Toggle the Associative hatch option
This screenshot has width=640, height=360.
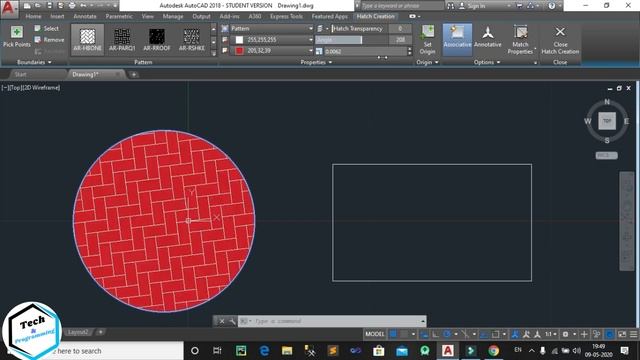[457, 40]
